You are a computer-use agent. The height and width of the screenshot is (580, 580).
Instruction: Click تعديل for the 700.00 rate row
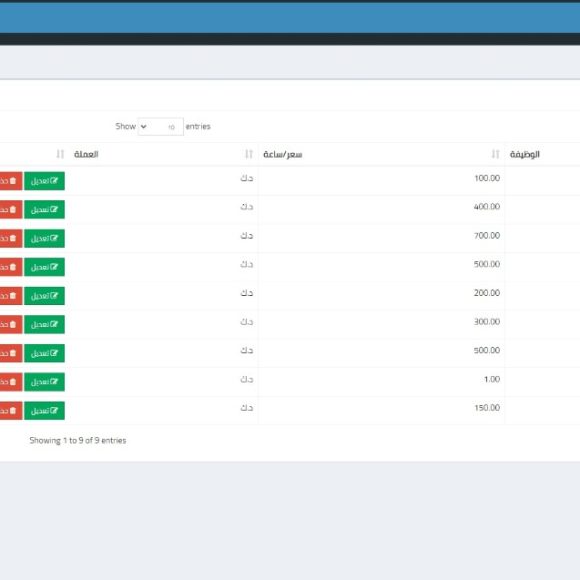coord(44,238)
